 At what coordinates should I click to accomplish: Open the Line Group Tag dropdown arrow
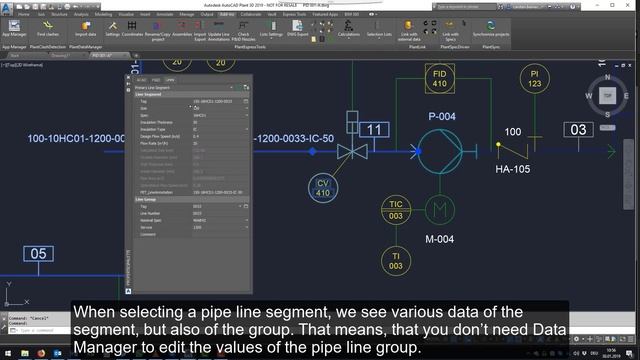(x=240, y=207)
